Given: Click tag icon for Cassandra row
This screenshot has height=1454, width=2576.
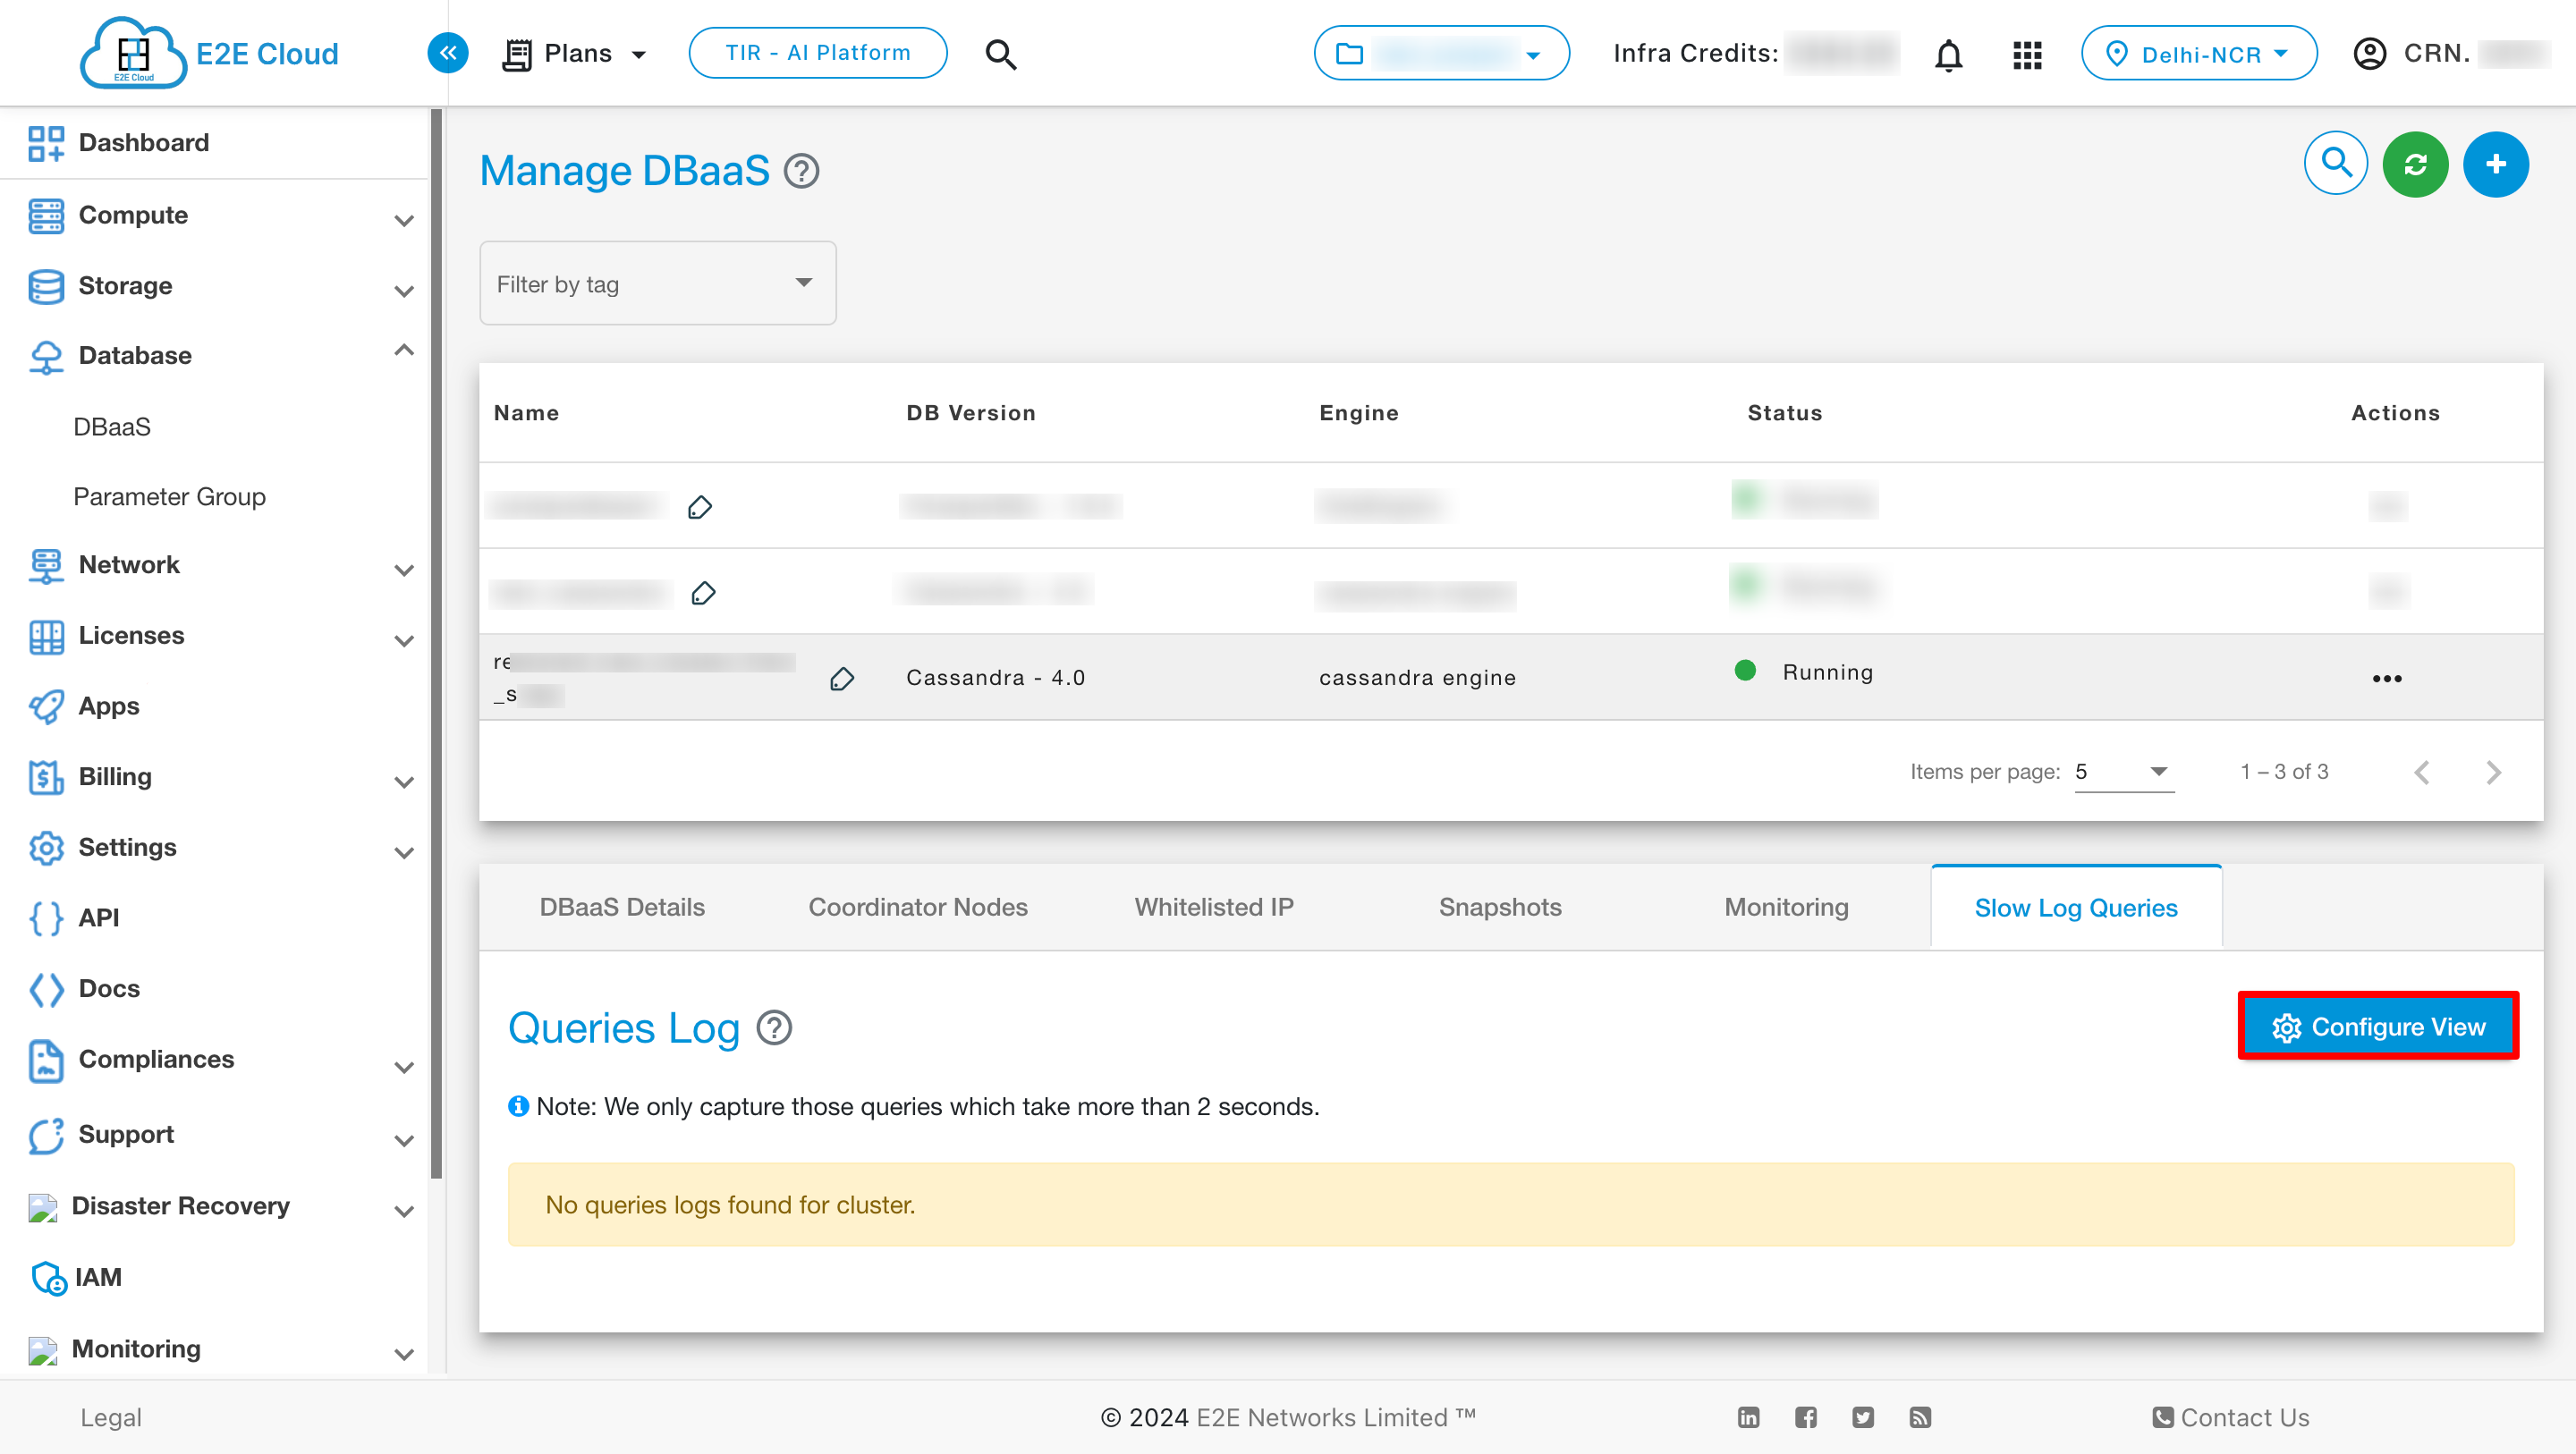Looking at the screenshot, I should (842, 679).
